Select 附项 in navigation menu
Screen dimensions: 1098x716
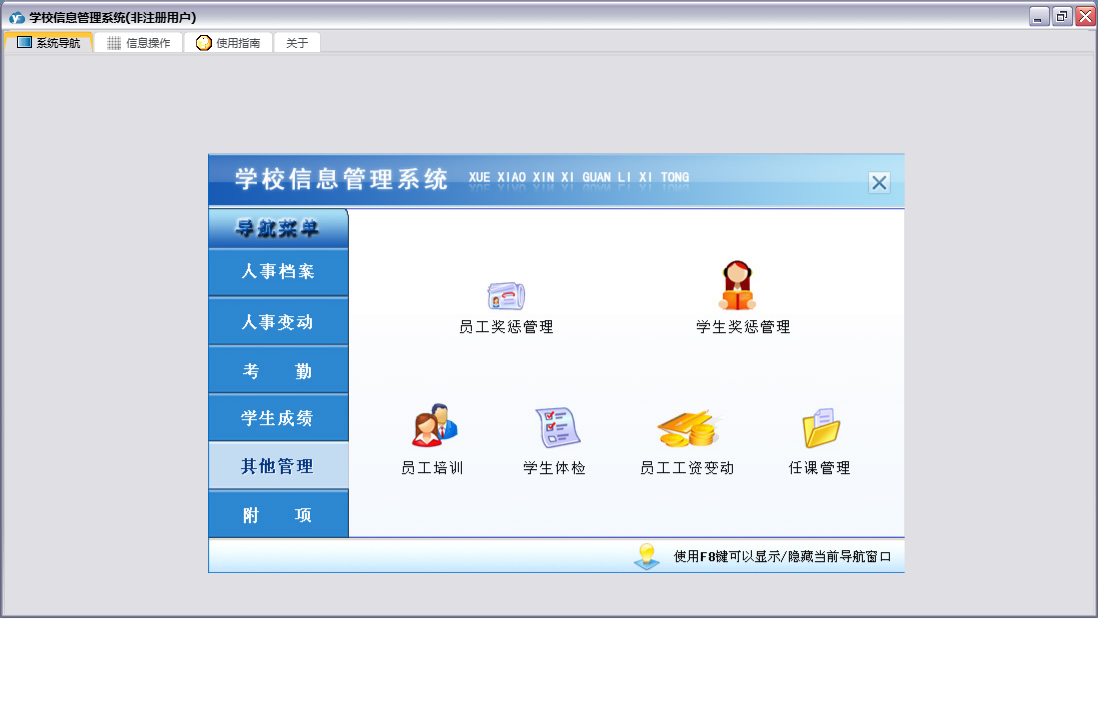278,514
